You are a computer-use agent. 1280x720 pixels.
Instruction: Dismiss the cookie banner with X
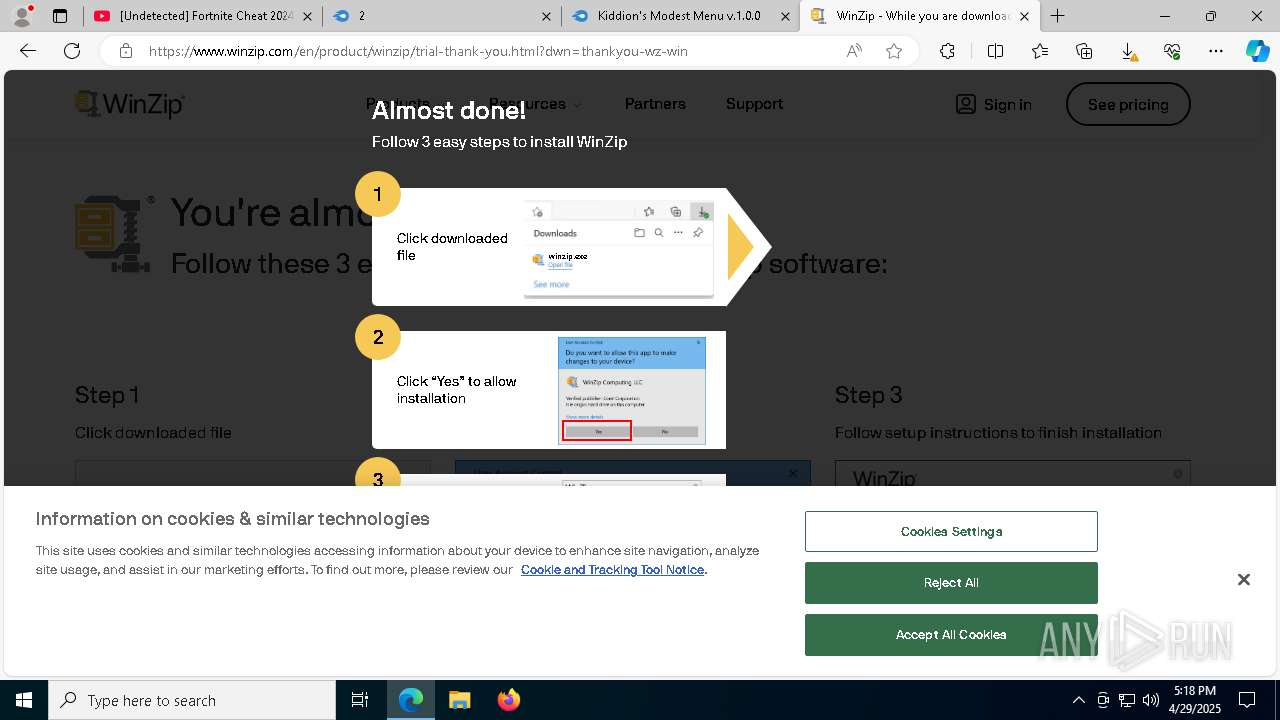[1244, 580]
